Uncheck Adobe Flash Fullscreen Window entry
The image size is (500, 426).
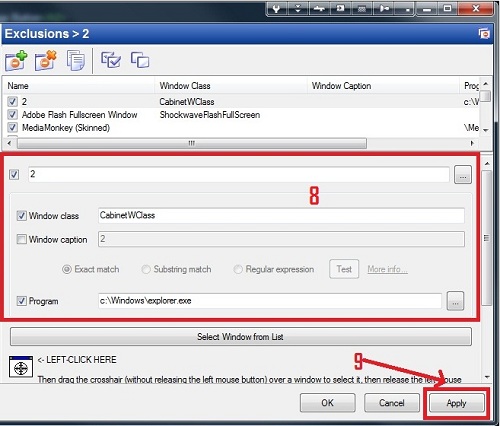(x=13, y=115)
